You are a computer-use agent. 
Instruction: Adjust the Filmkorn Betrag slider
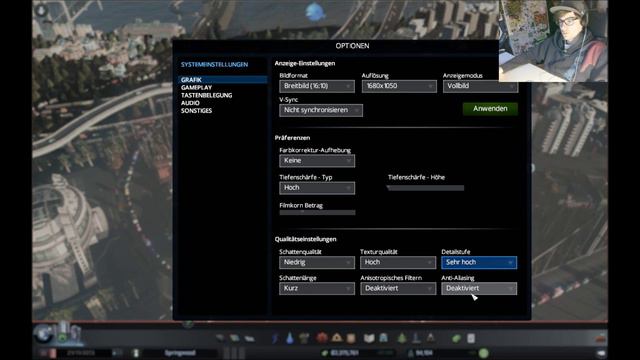click(x=317, y=213)
